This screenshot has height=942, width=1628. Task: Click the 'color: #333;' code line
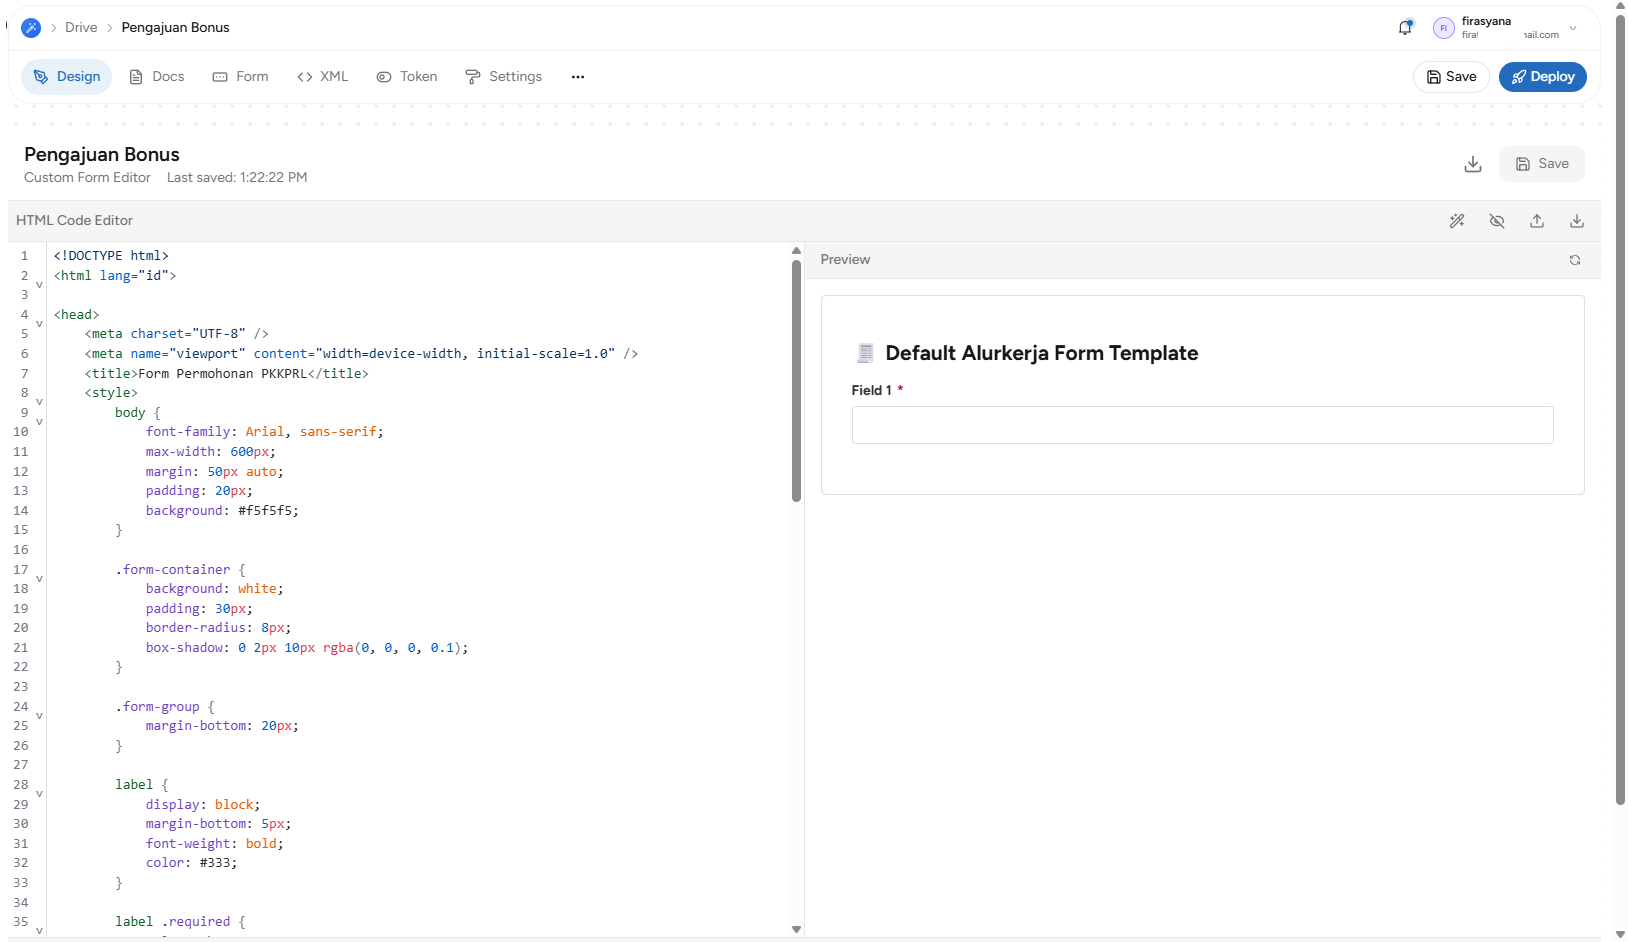(192, 863)
